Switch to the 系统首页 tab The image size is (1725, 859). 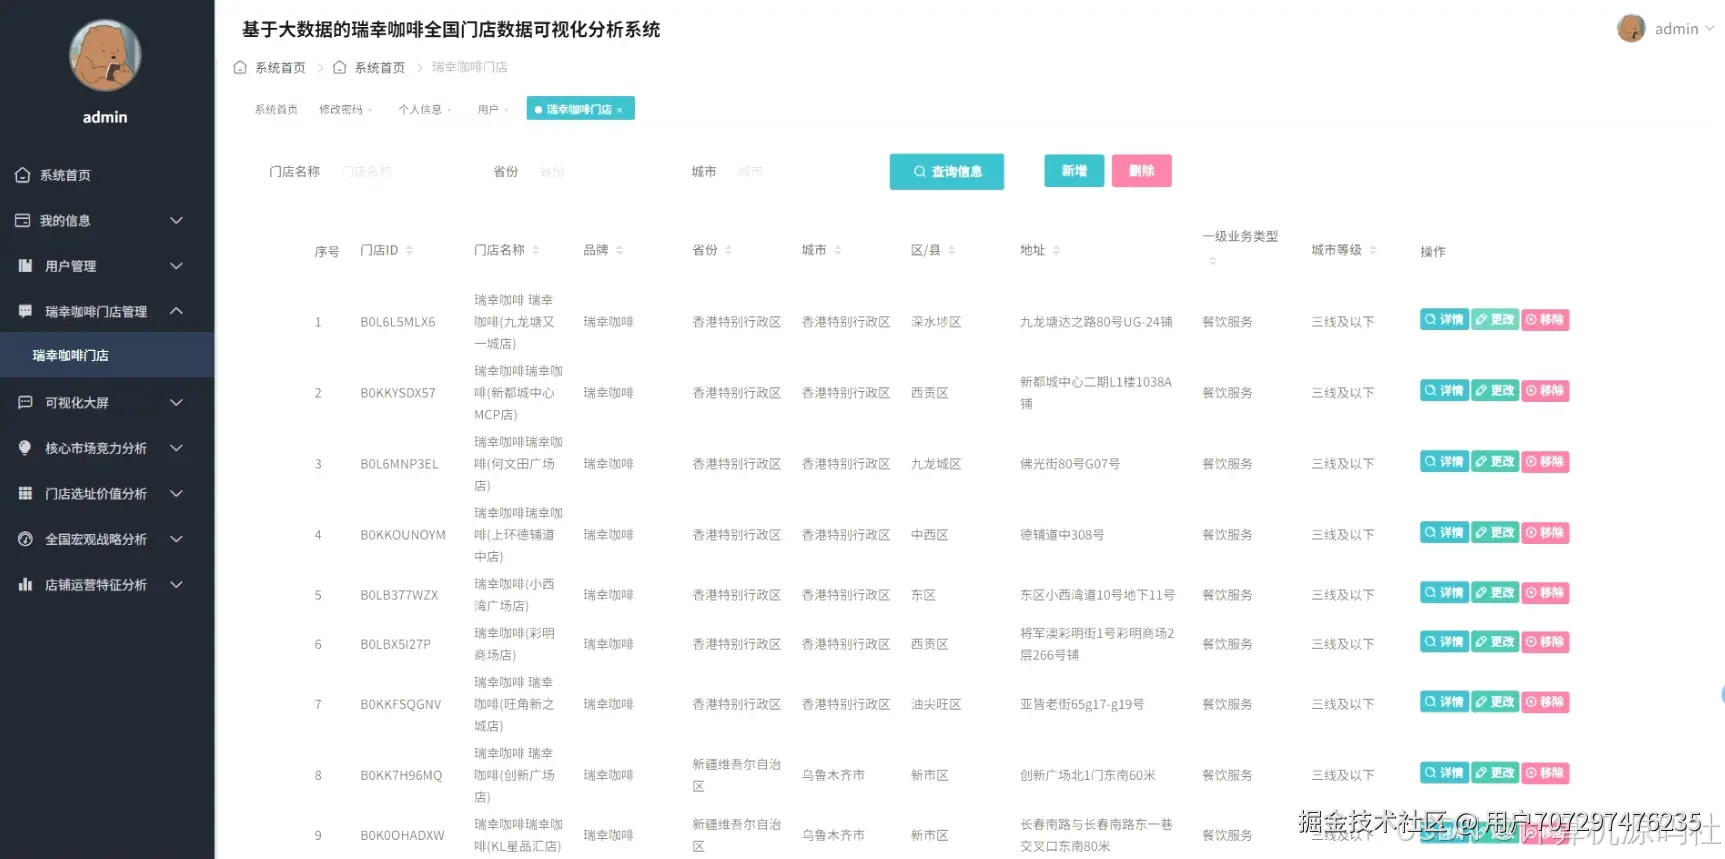[276, 110]
